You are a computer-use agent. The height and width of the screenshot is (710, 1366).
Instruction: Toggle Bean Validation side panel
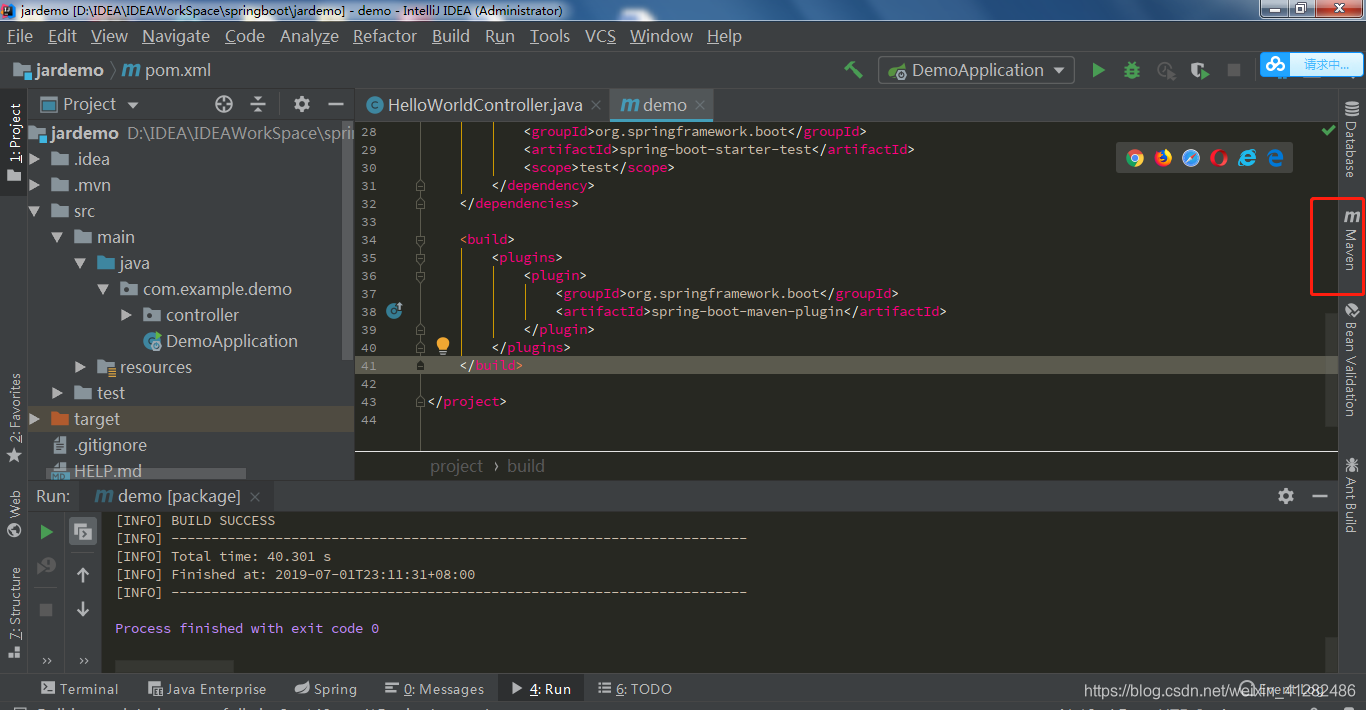point(1351,360)
